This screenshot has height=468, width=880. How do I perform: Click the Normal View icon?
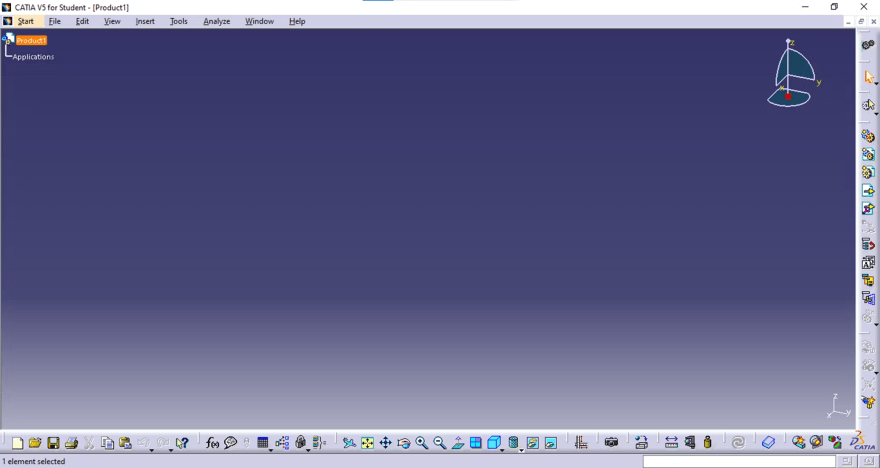point(458,443)
